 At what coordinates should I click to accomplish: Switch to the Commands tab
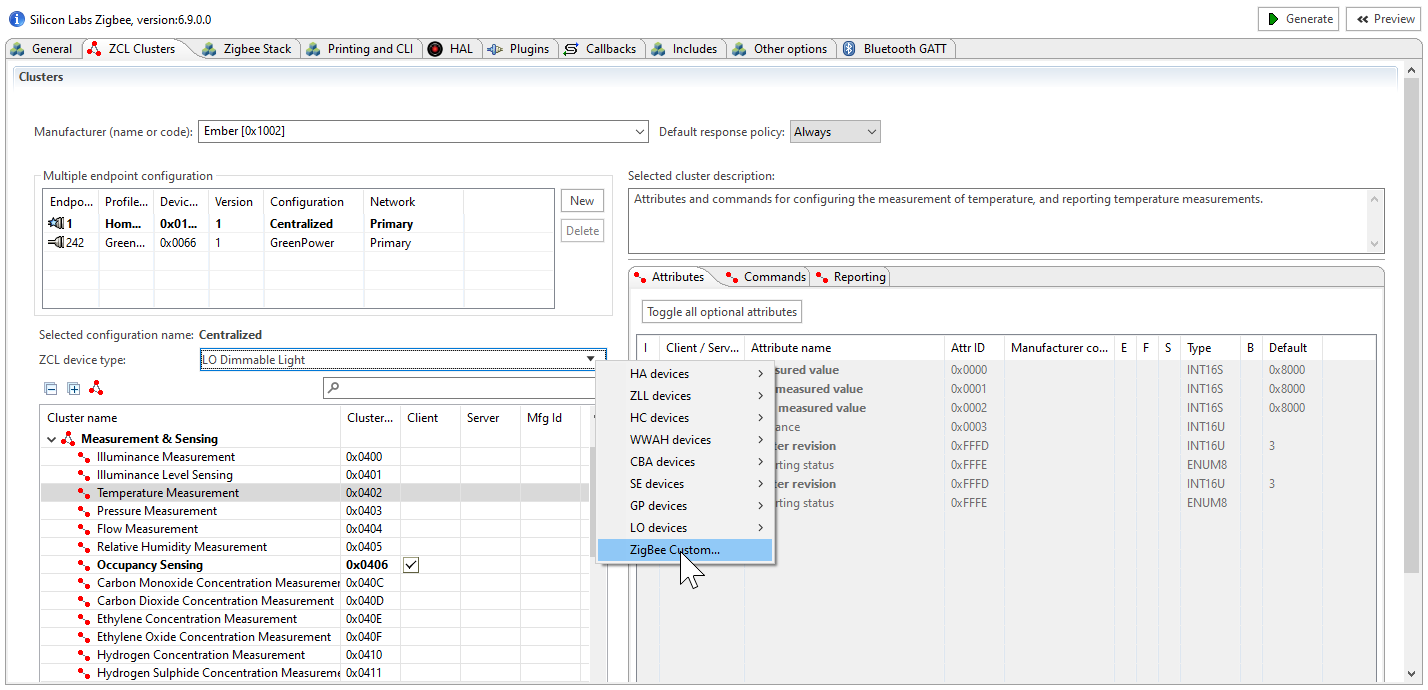coord(766,277)
